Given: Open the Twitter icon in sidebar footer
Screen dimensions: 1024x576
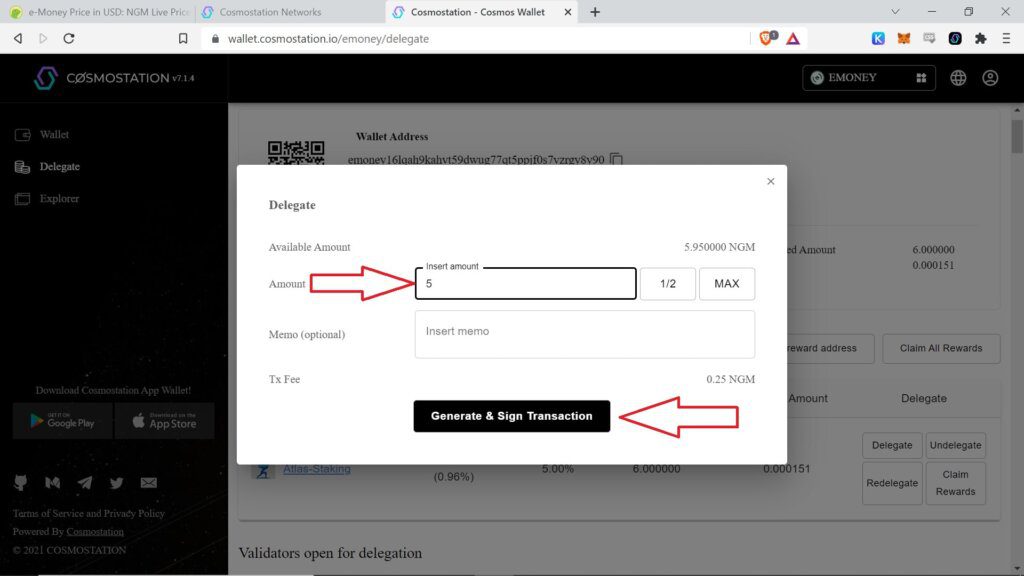Looking at the screenshot, I should pos(117,483).
